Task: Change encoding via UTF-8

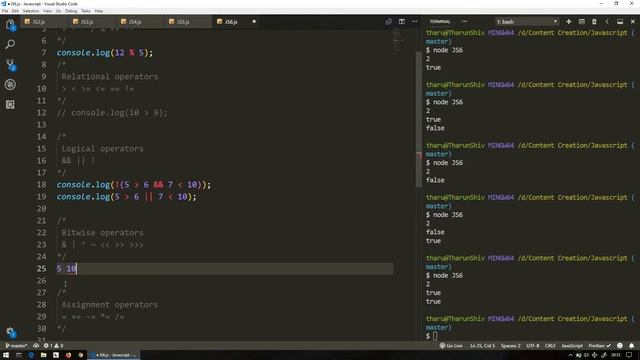Action: point(533,346)
